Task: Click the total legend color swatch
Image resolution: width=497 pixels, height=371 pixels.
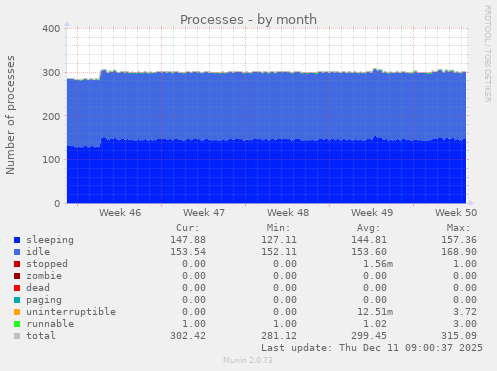Action: tap(17, 336)
